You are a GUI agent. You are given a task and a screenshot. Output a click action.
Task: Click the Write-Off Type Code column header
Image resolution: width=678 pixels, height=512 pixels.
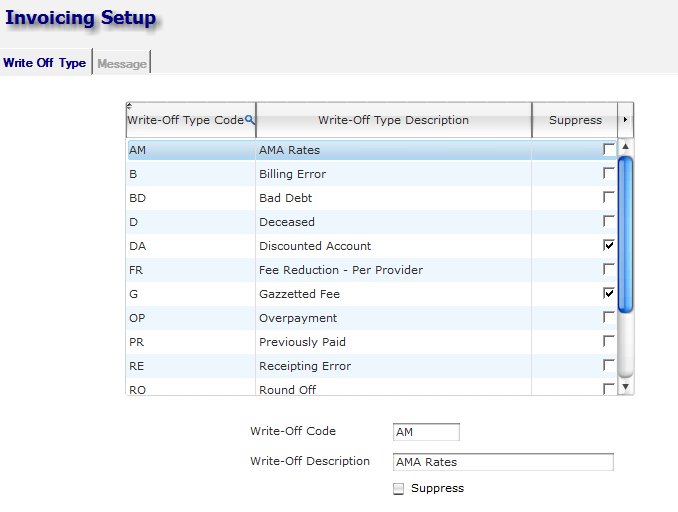(191, 120)
